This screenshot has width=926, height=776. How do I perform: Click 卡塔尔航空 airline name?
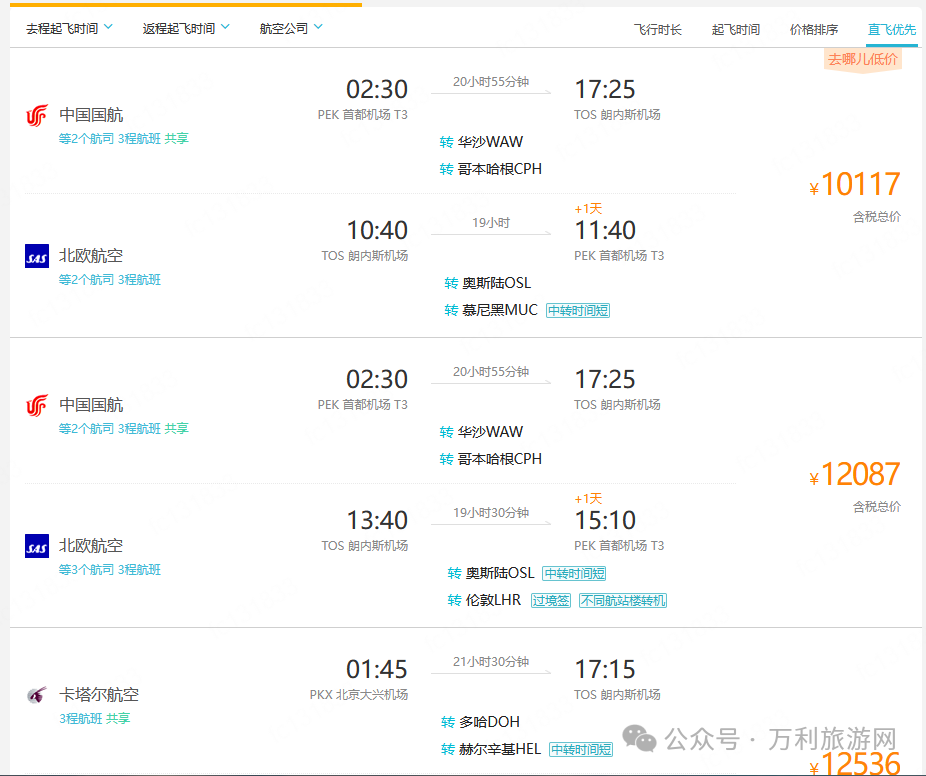pos(99,695)
